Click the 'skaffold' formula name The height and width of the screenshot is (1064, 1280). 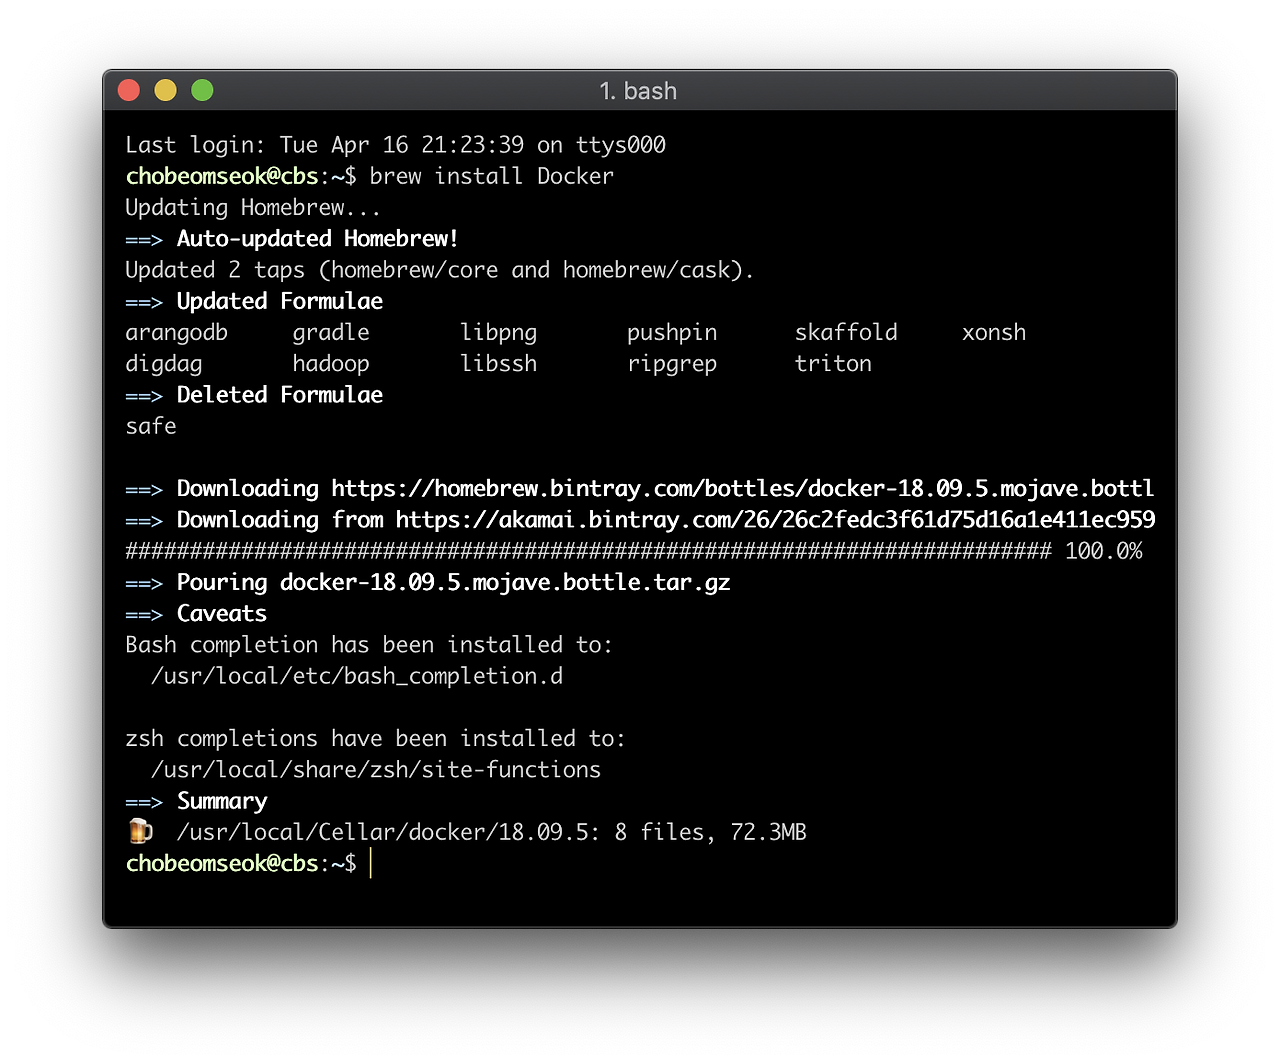tap(846, 332)
